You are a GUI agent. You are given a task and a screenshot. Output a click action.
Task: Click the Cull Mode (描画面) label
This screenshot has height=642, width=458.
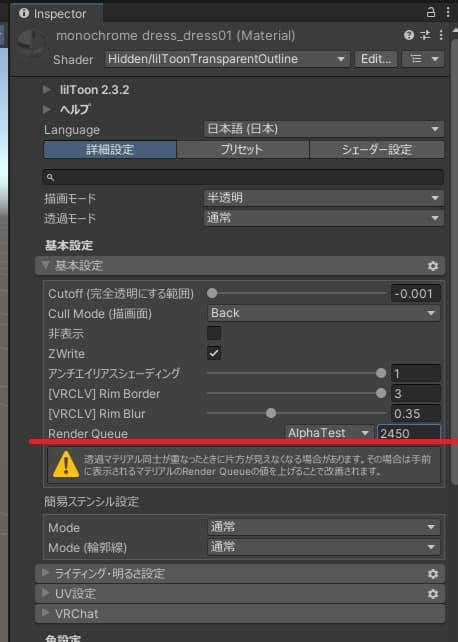point(100,314)
